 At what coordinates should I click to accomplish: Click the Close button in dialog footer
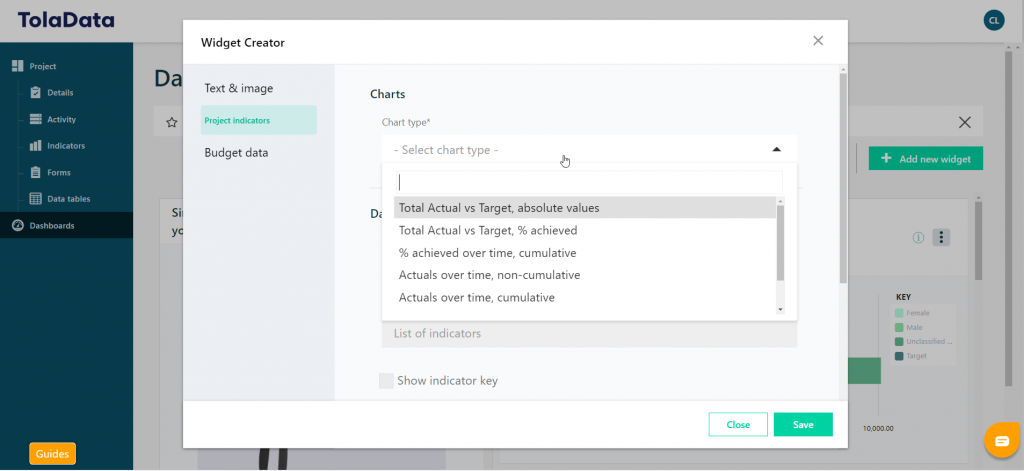tap(738, 425)
